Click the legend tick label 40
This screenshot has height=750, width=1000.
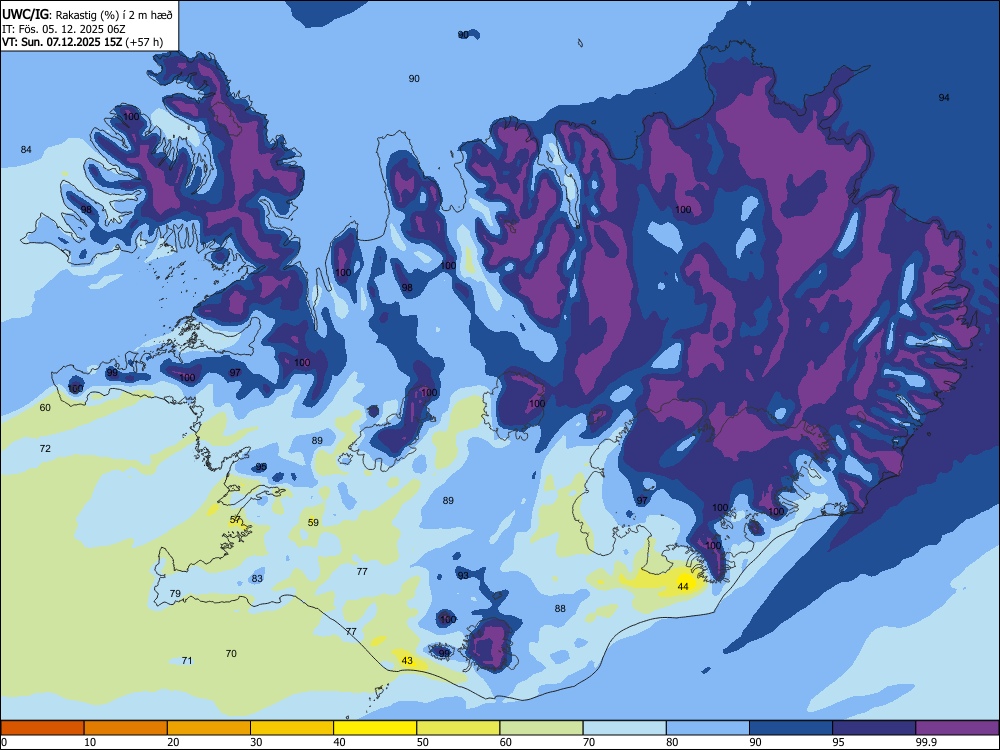click(x=339, y=742)
